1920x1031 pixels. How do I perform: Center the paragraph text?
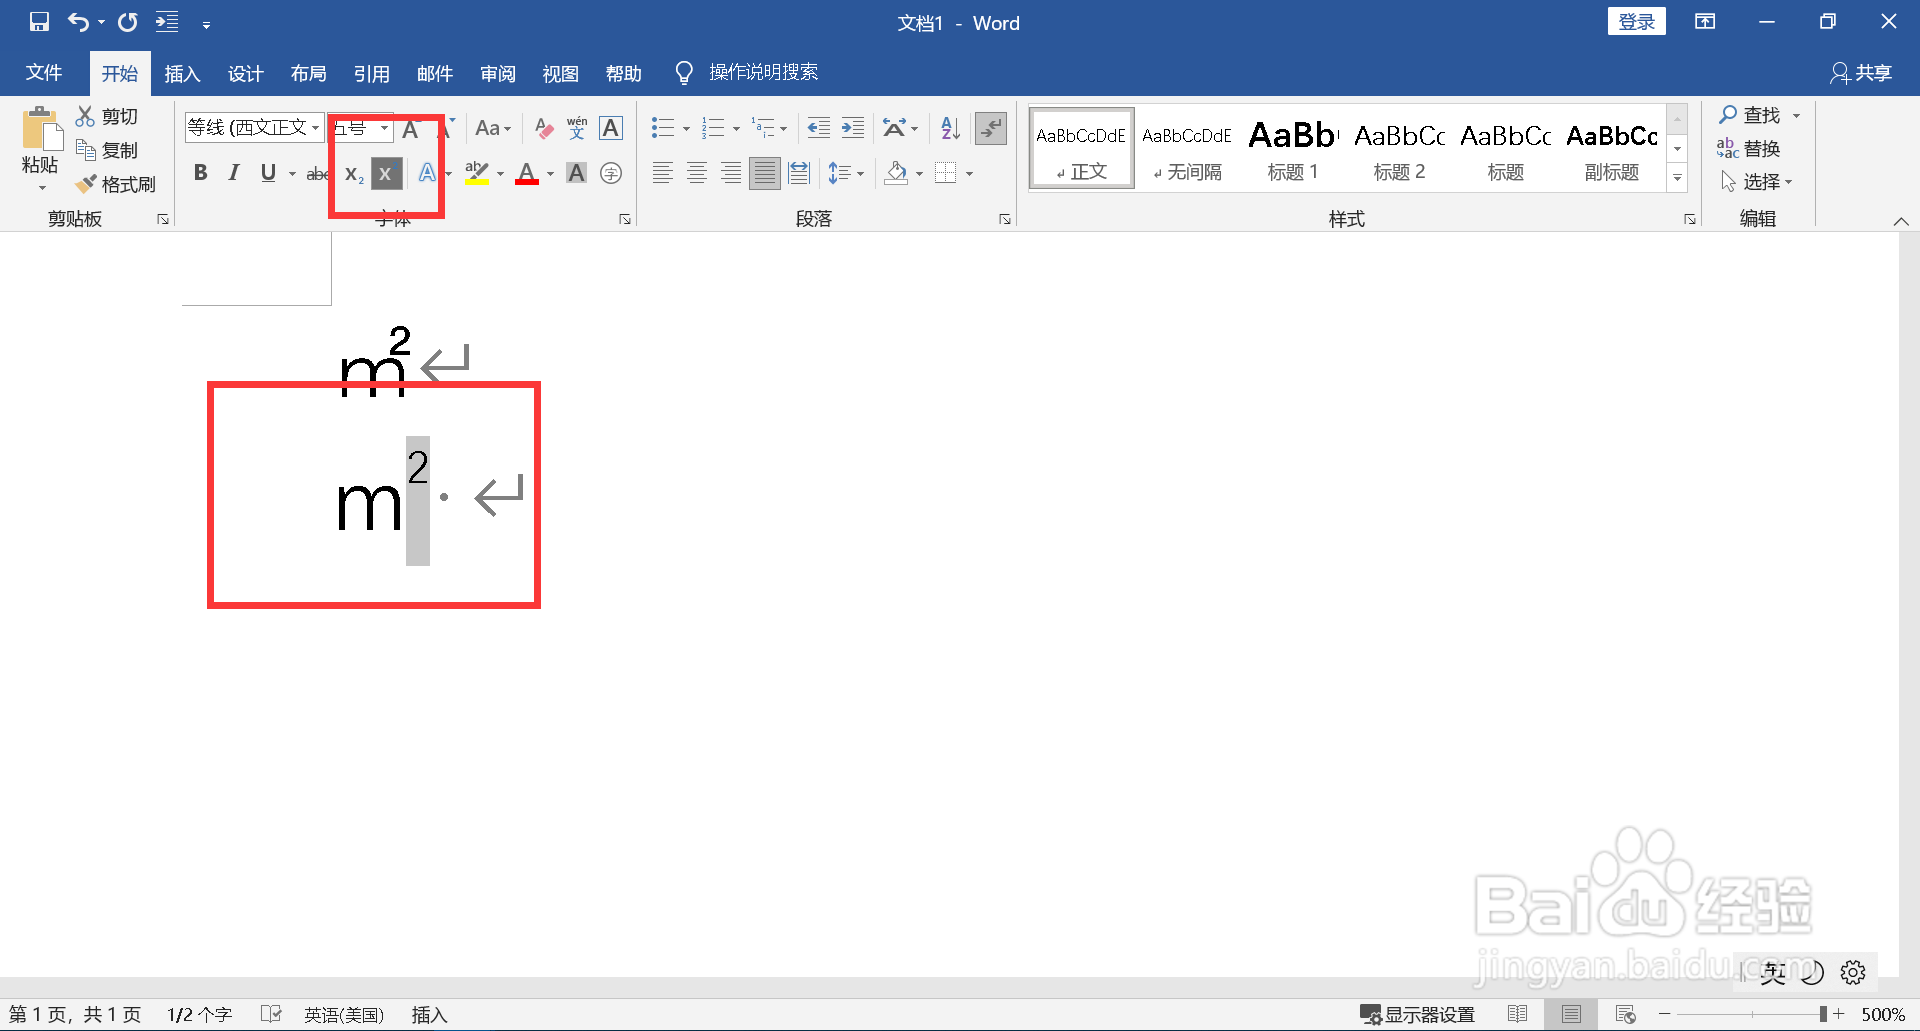pyautogui.click(x=697, y=173)
